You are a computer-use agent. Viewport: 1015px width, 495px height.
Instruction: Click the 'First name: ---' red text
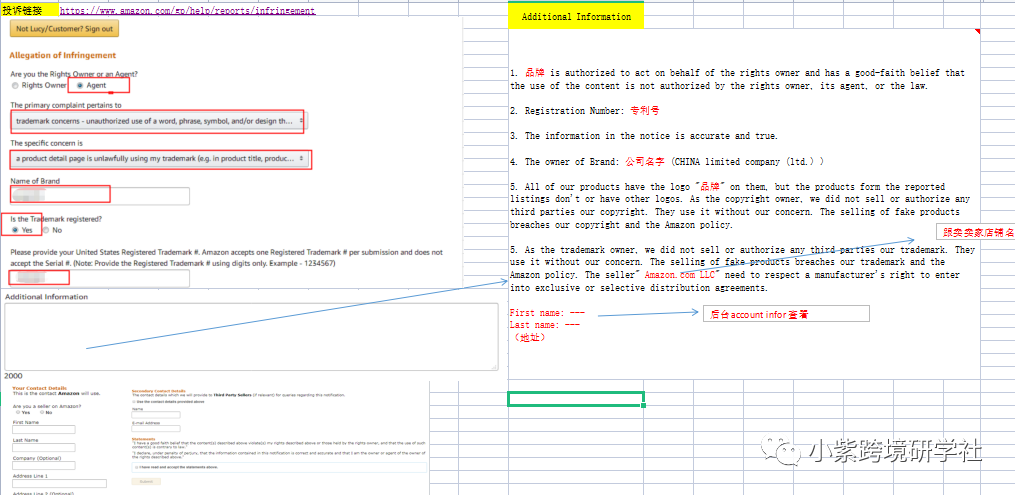[547, 313]
